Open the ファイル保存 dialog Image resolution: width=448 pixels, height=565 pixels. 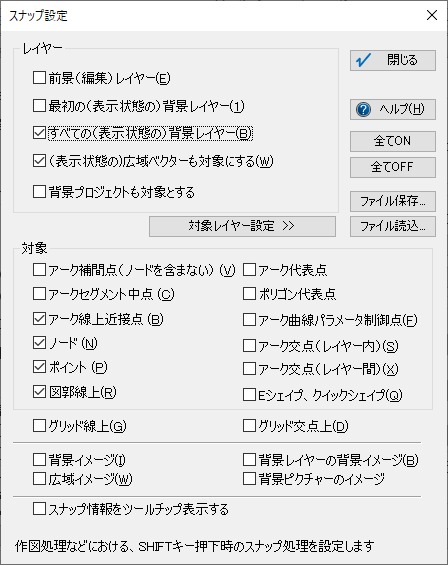392,201
